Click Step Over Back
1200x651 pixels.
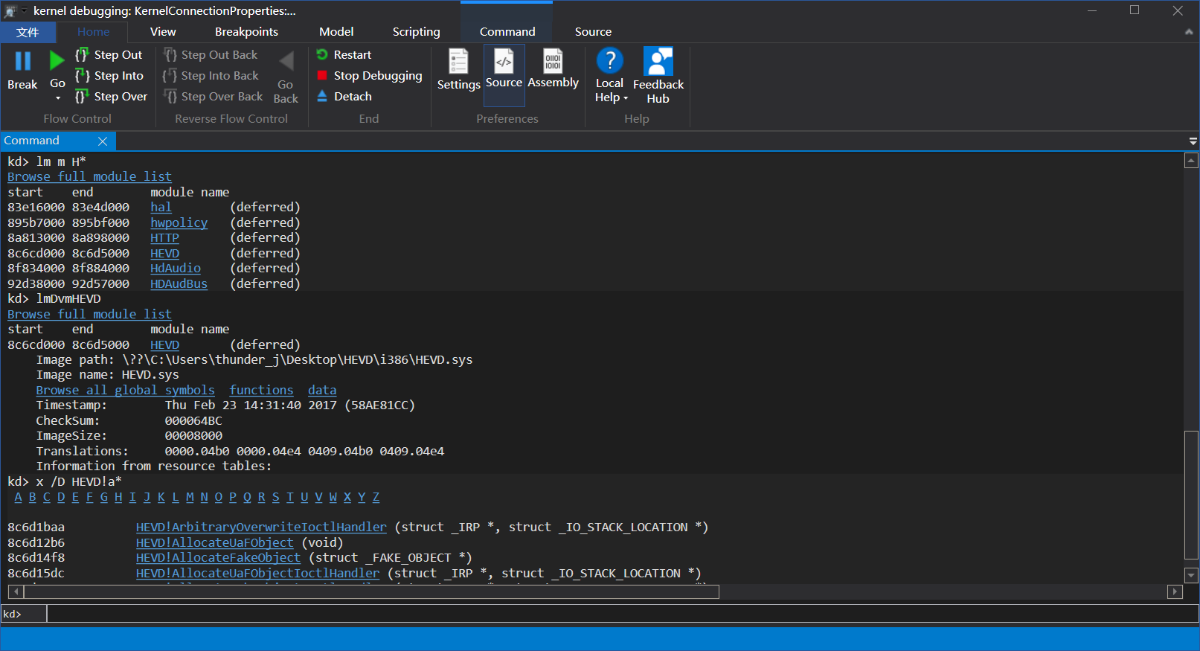213,97
